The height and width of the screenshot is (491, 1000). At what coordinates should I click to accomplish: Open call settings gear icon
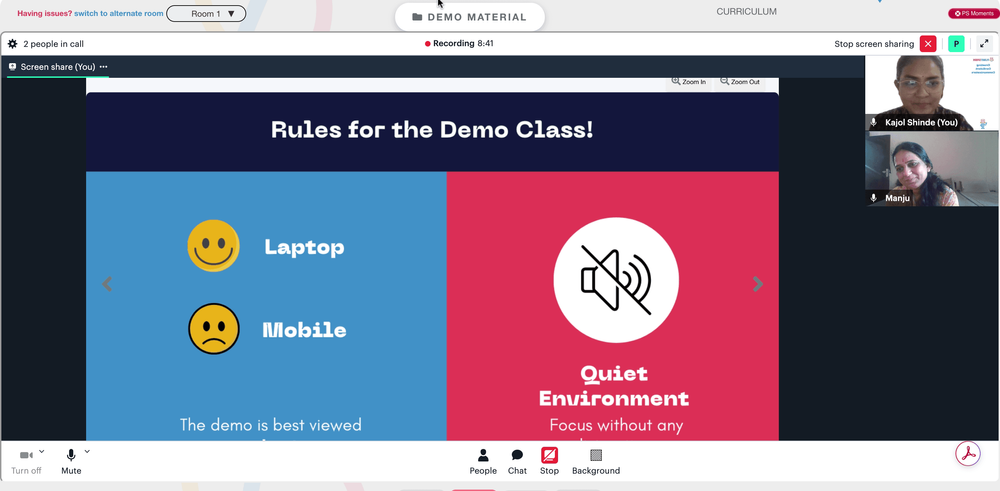click(12, 44)
